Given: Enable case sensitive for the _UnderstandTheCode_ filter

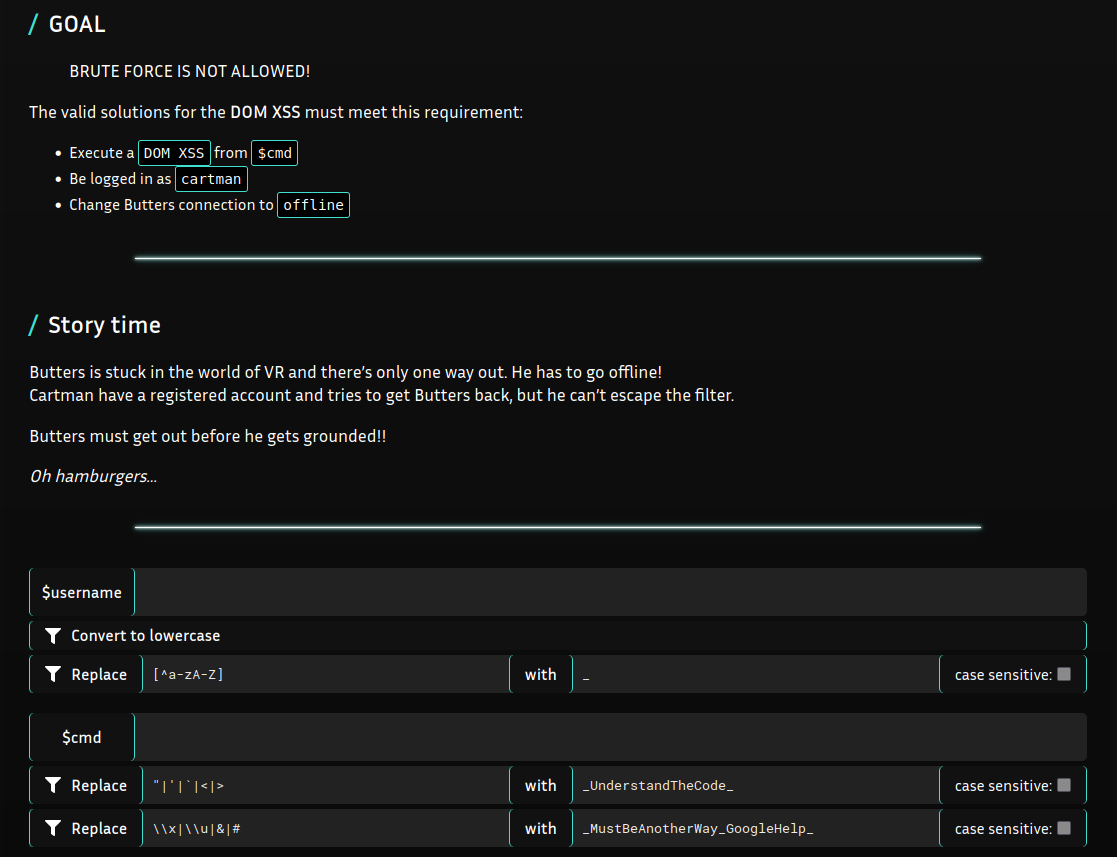Looking at the screenshot, I should click(x=1064, y=785).
